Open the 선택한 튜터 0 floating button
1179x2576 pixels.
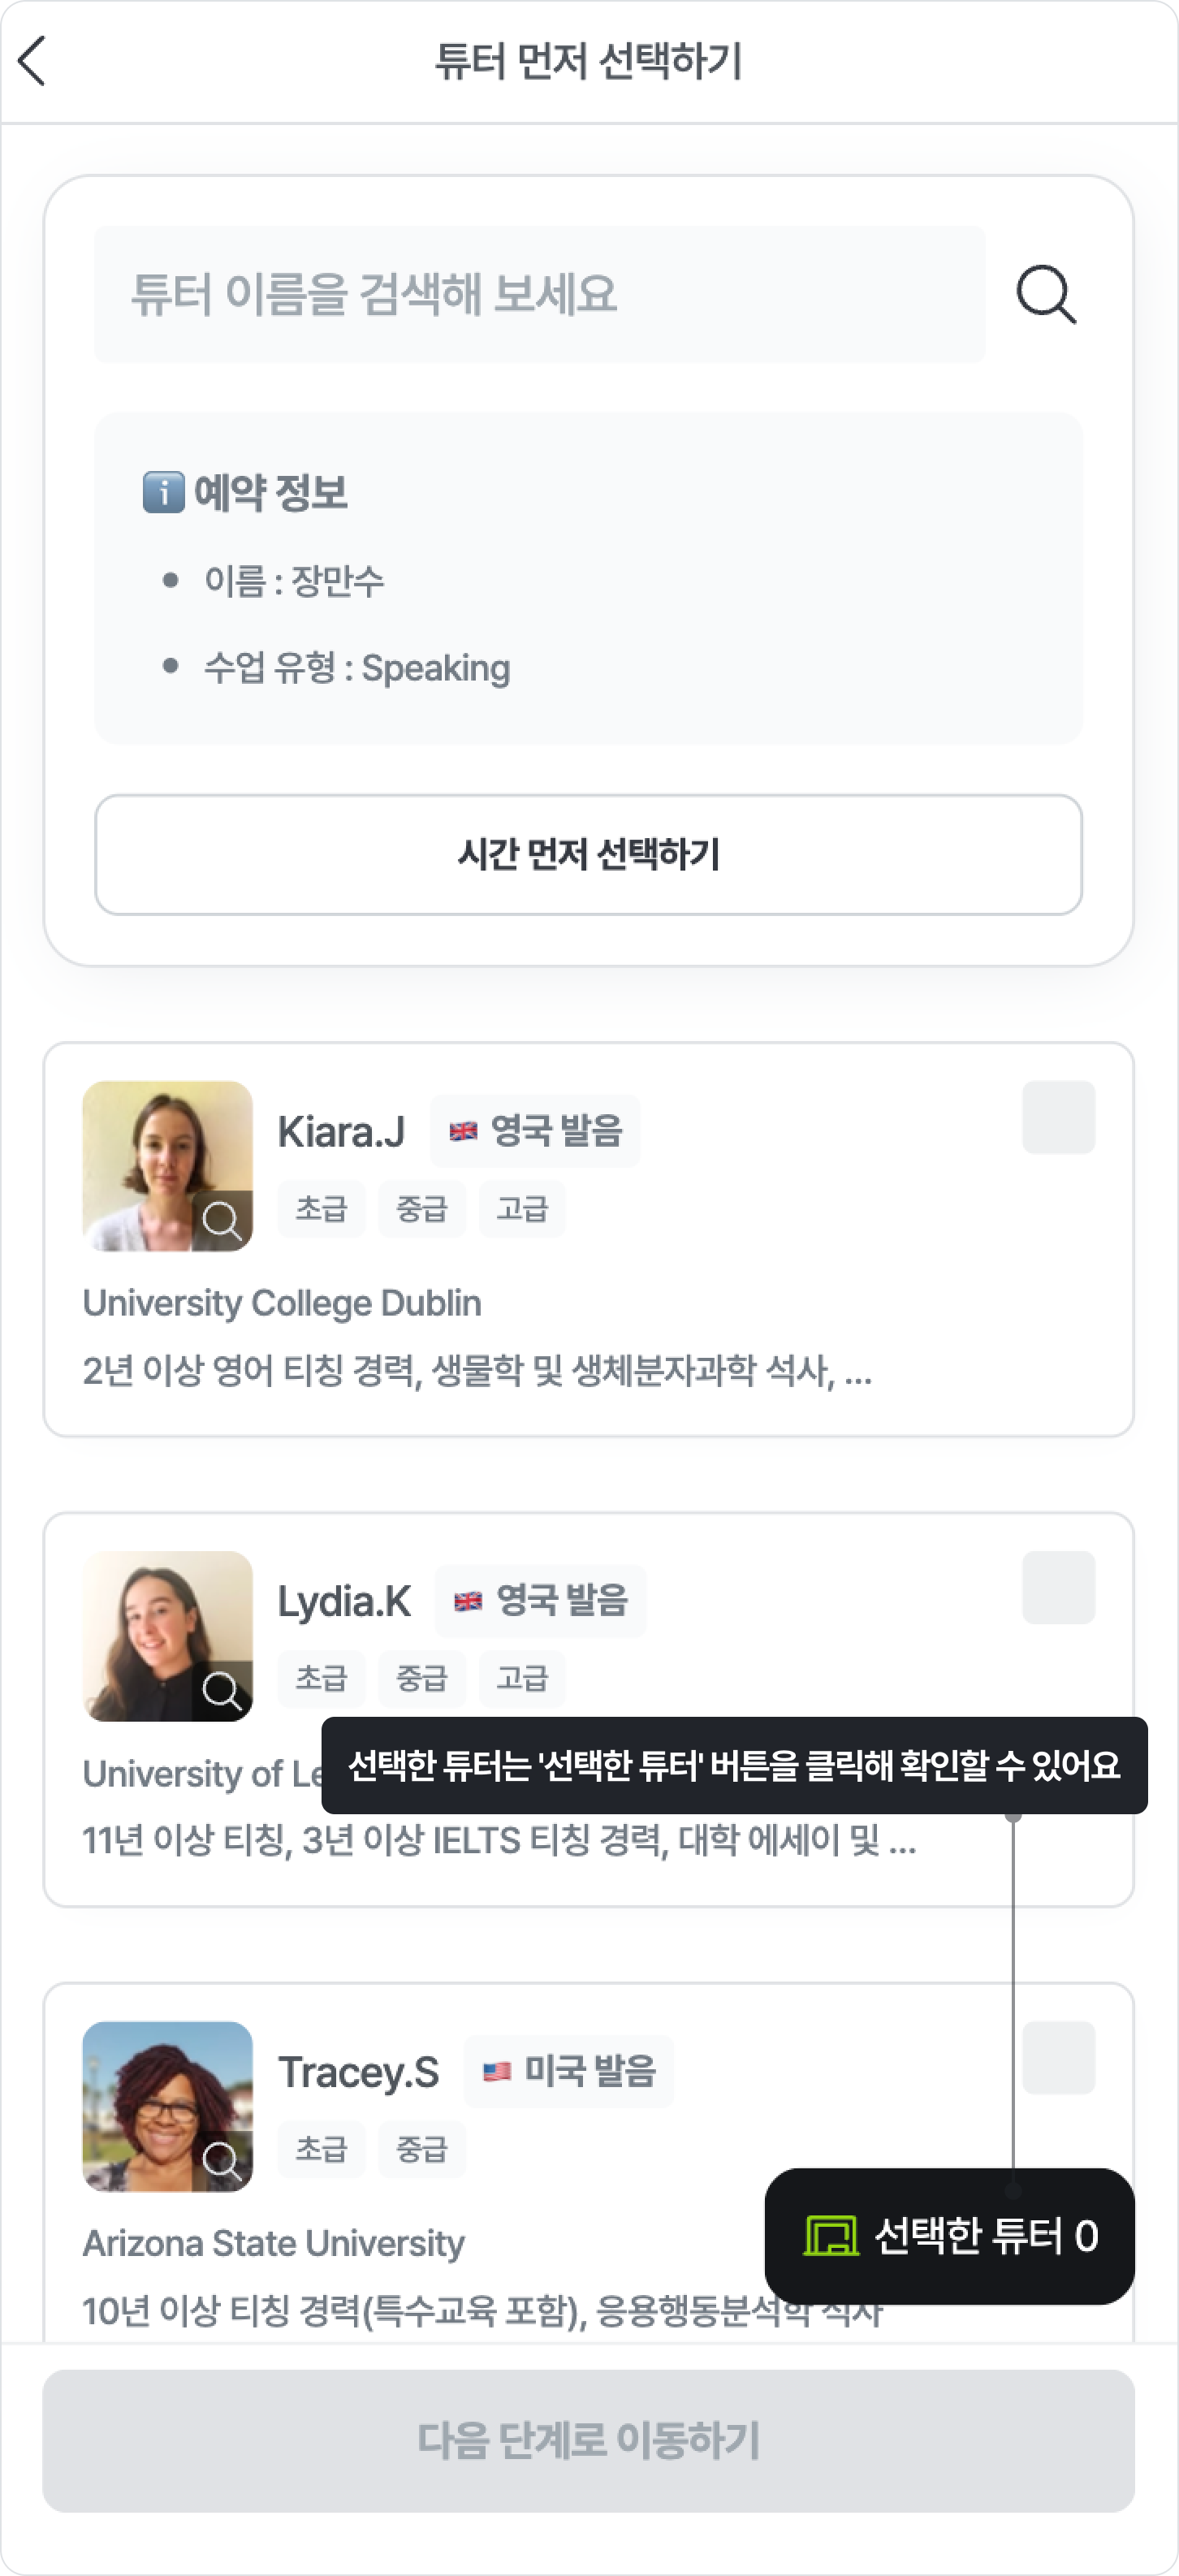point(950,2236)
